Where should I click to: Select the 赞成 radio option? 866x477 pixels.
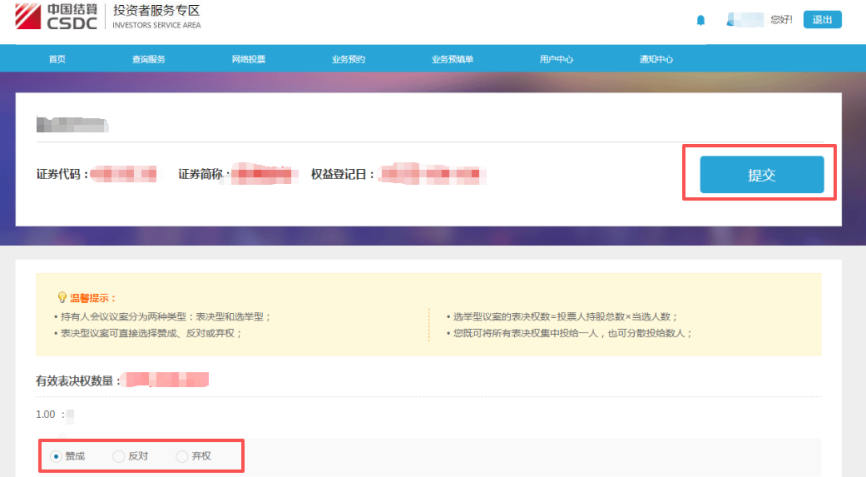click(x=56, y=456)
